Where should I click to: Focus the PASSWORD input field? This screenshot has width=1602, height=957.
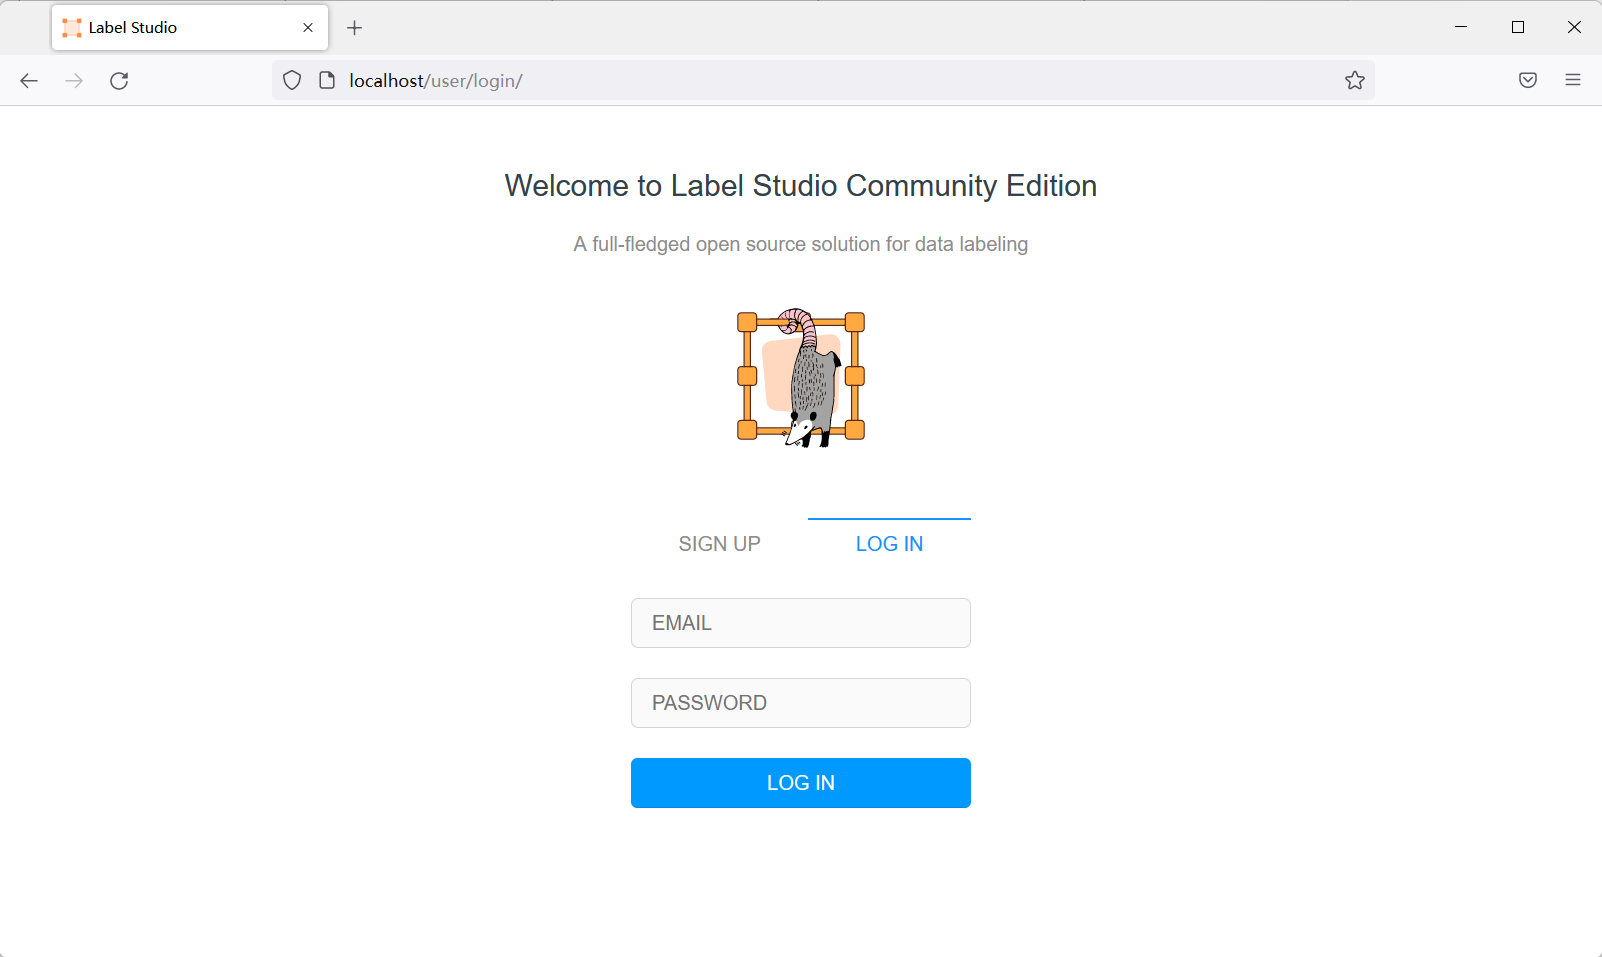click(x=801, y=703)
